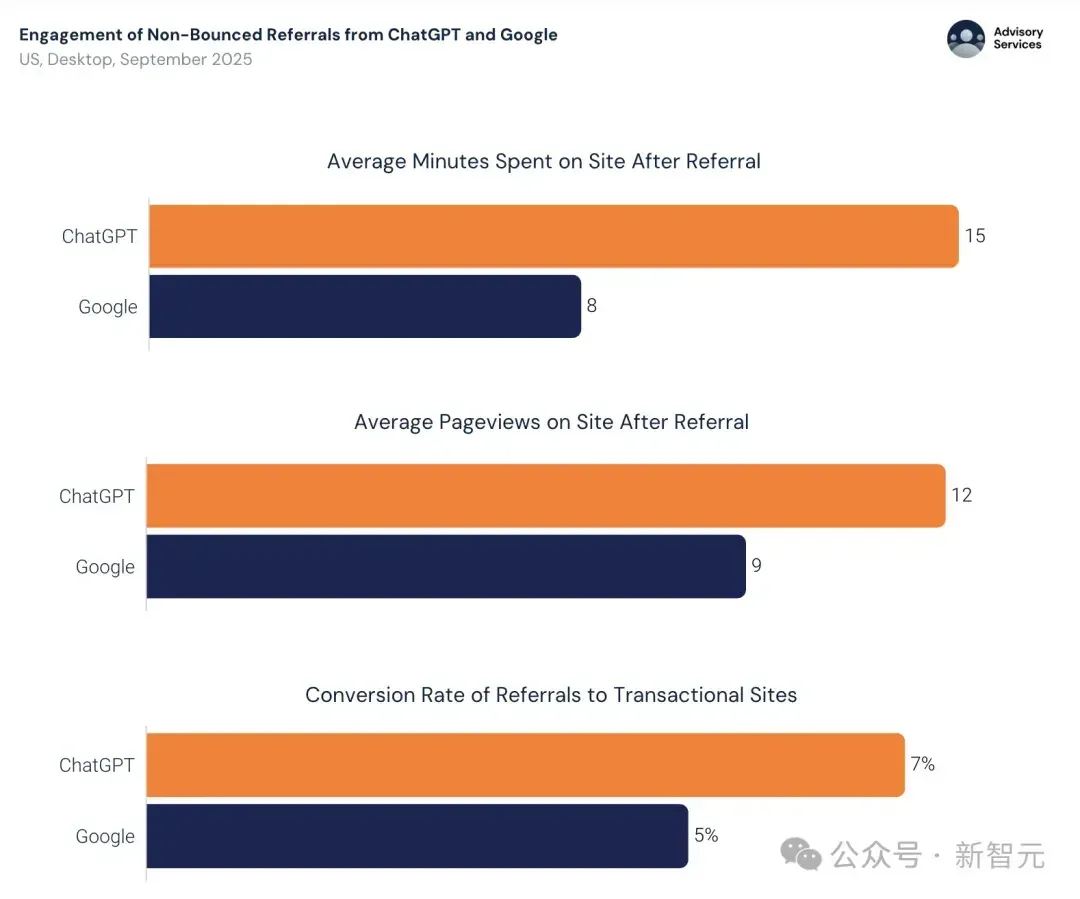The image size is (1080, 899).
Task: Click the orange ChatGPT bar in Pageviews chart
Action: [x=546, y=496]
